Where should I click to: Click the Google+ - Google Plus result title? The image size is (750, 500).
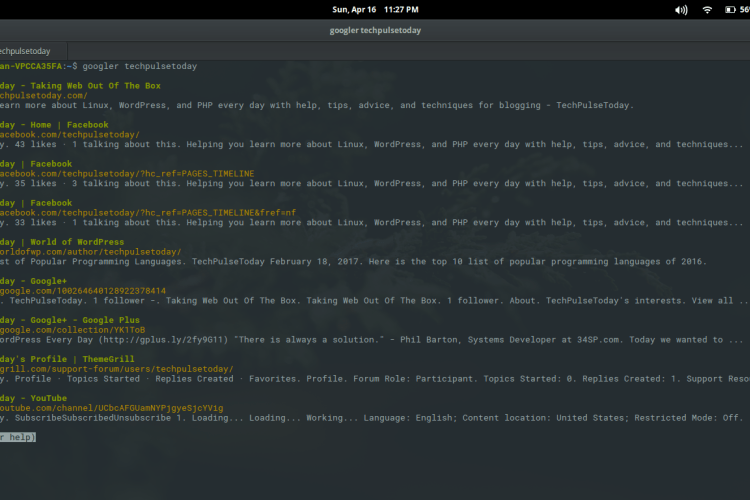(70, 320)
